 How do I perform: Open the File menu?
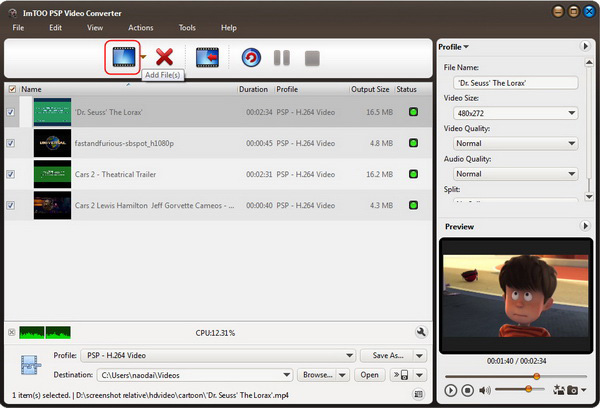(18, 28)
